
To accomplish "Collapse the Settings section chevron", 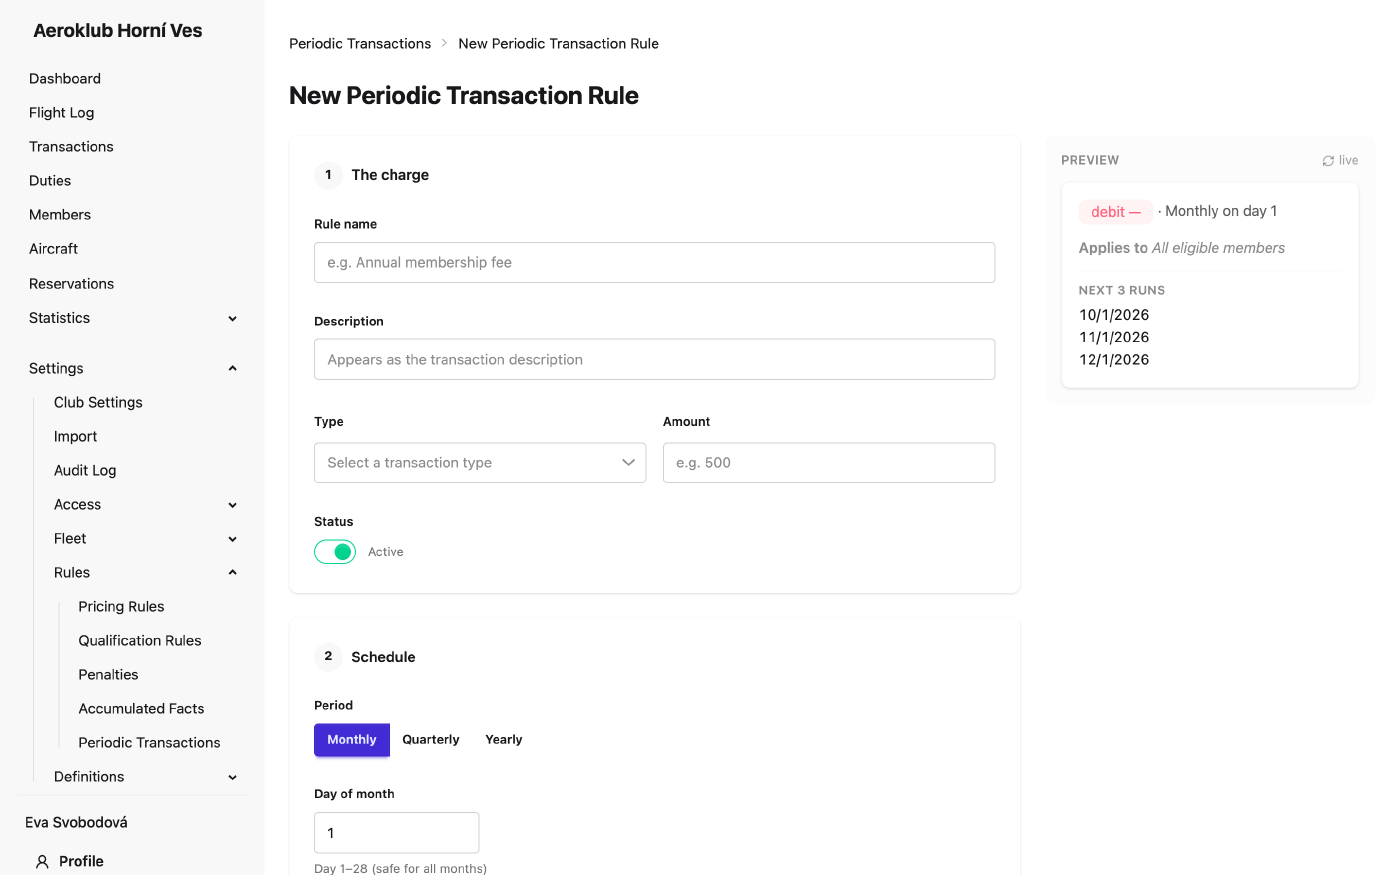I will click(233, 368).
